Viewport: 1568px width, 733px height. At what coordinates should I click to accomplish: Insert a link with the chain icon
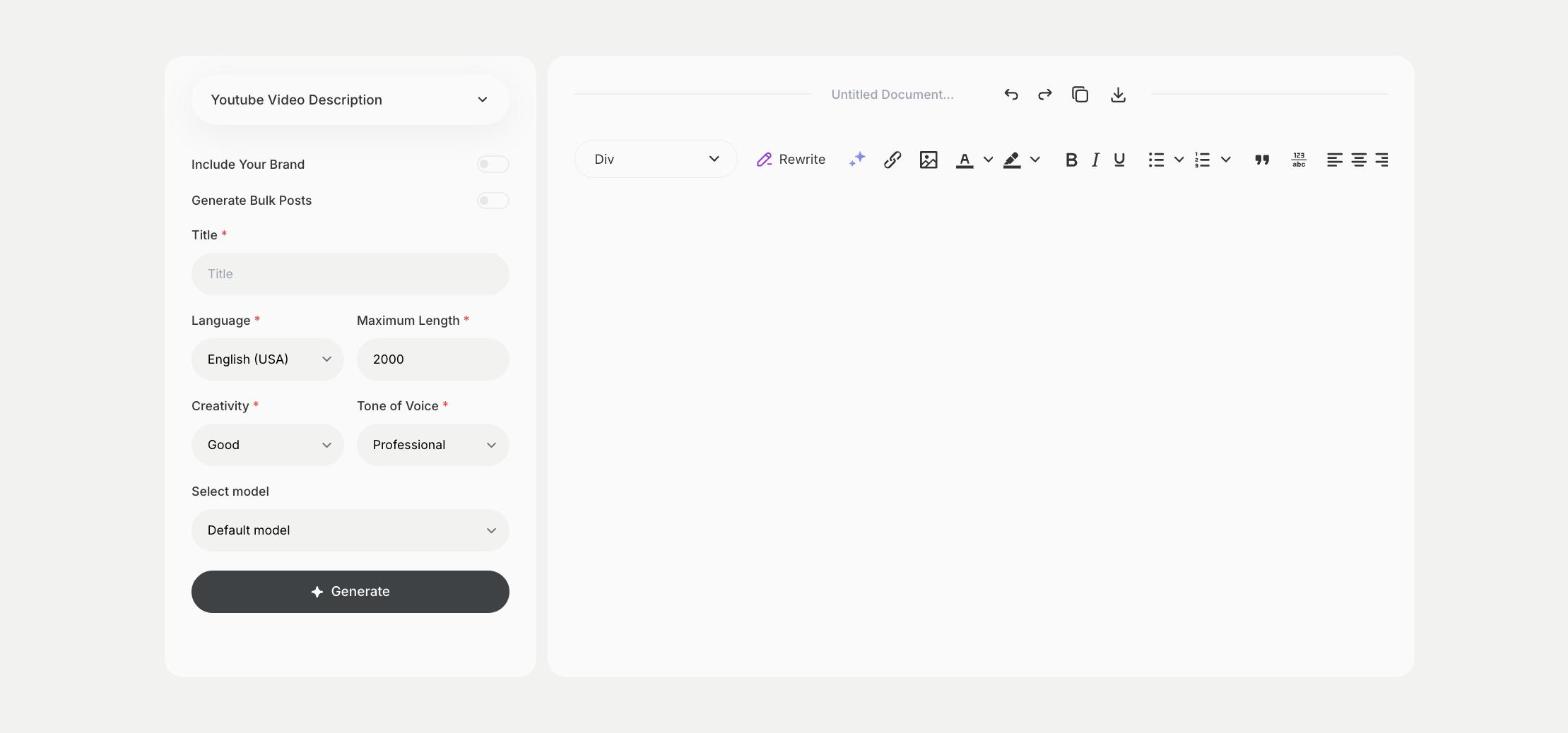(x=892, y=160)
